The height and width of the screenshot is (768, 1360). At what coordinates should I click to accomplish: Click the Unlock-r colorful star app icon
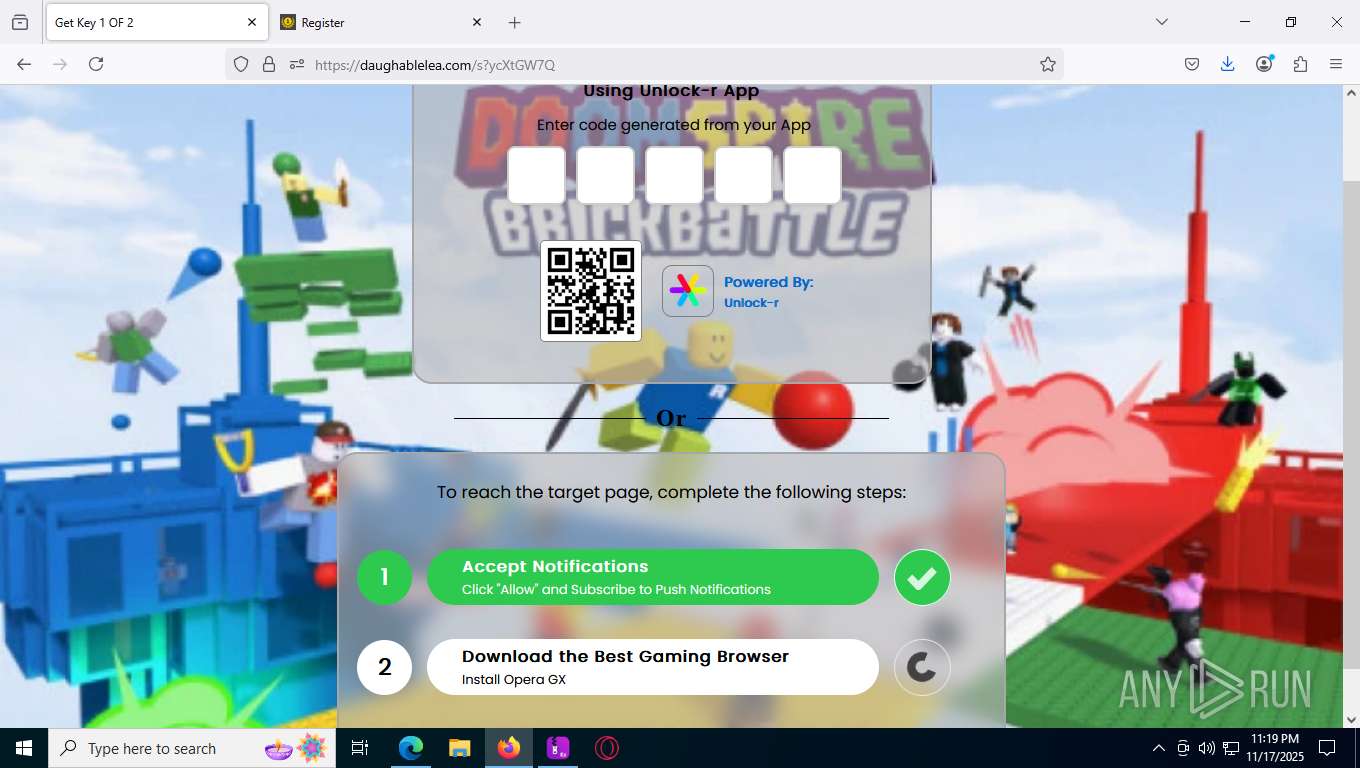pyautogui.click(x=688, y=291)
